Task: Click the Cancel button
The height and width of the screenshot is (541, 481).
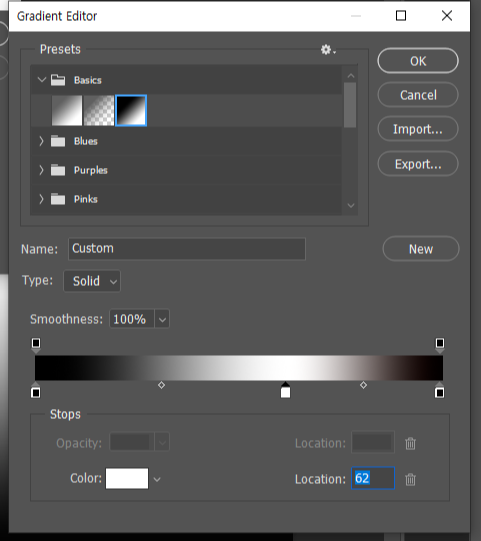Action: pos(418,95)
